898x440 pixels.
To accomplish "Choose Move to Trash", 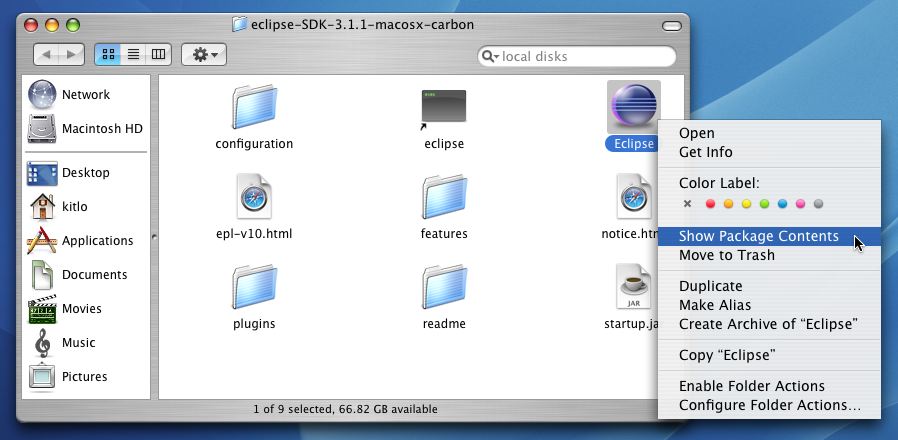I will (726, 255).
